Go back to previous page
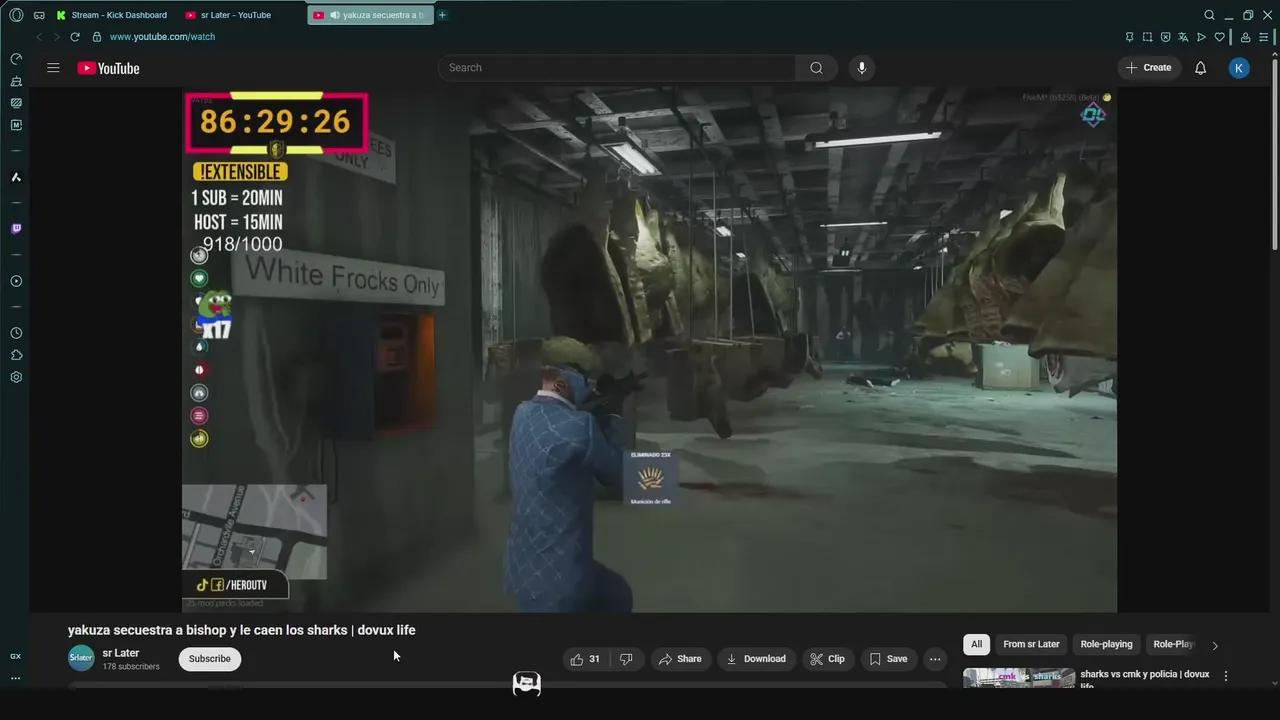Image resolution: width=1280 pixels, height=720 pixels. click(39, 37)
